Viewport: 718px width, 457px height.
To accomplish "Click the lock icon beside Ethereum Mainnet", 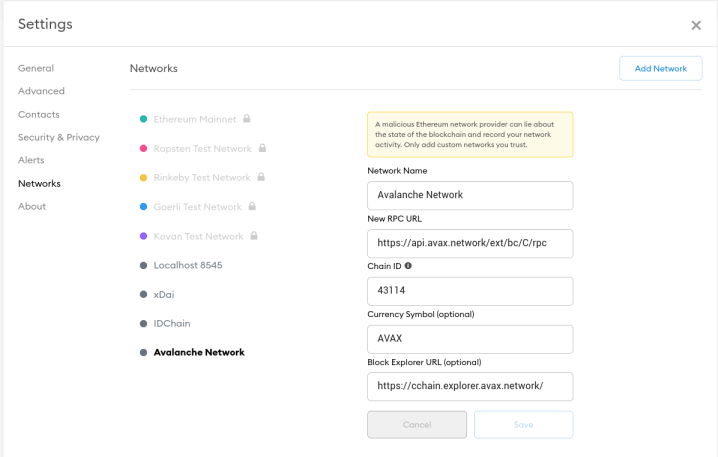I will [x=246, y=119].
